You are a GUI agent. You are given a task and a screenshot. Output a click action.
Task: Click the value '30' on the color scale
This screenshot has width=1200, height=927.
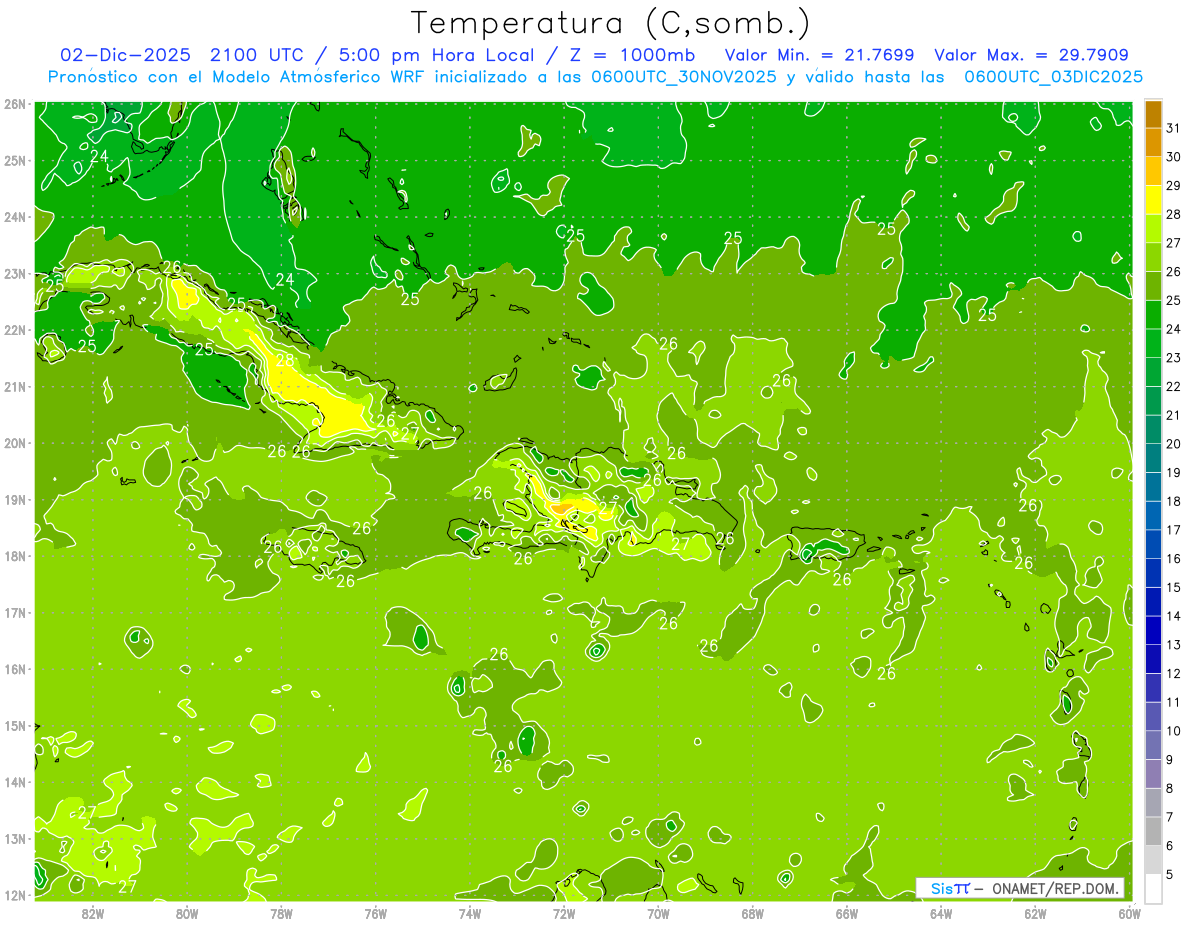(x=1173, y=157)
